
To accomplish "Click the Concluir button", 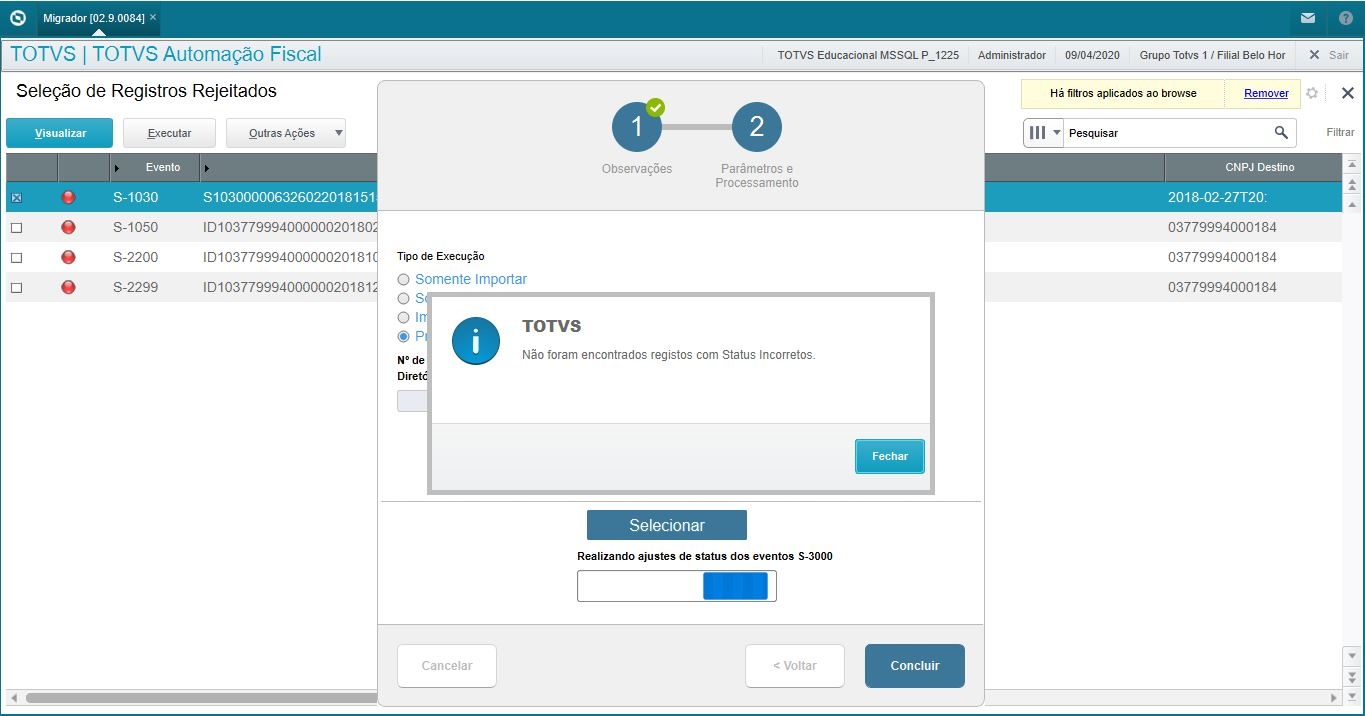I will (915, 666).
